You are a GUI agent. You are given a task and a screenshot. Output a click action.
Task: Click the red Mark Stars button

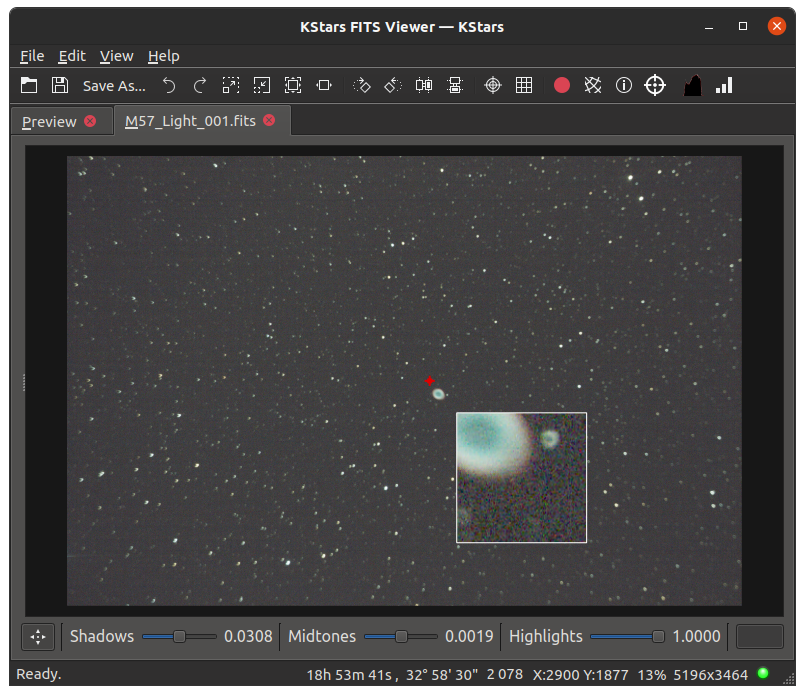[x=562, y=85]
